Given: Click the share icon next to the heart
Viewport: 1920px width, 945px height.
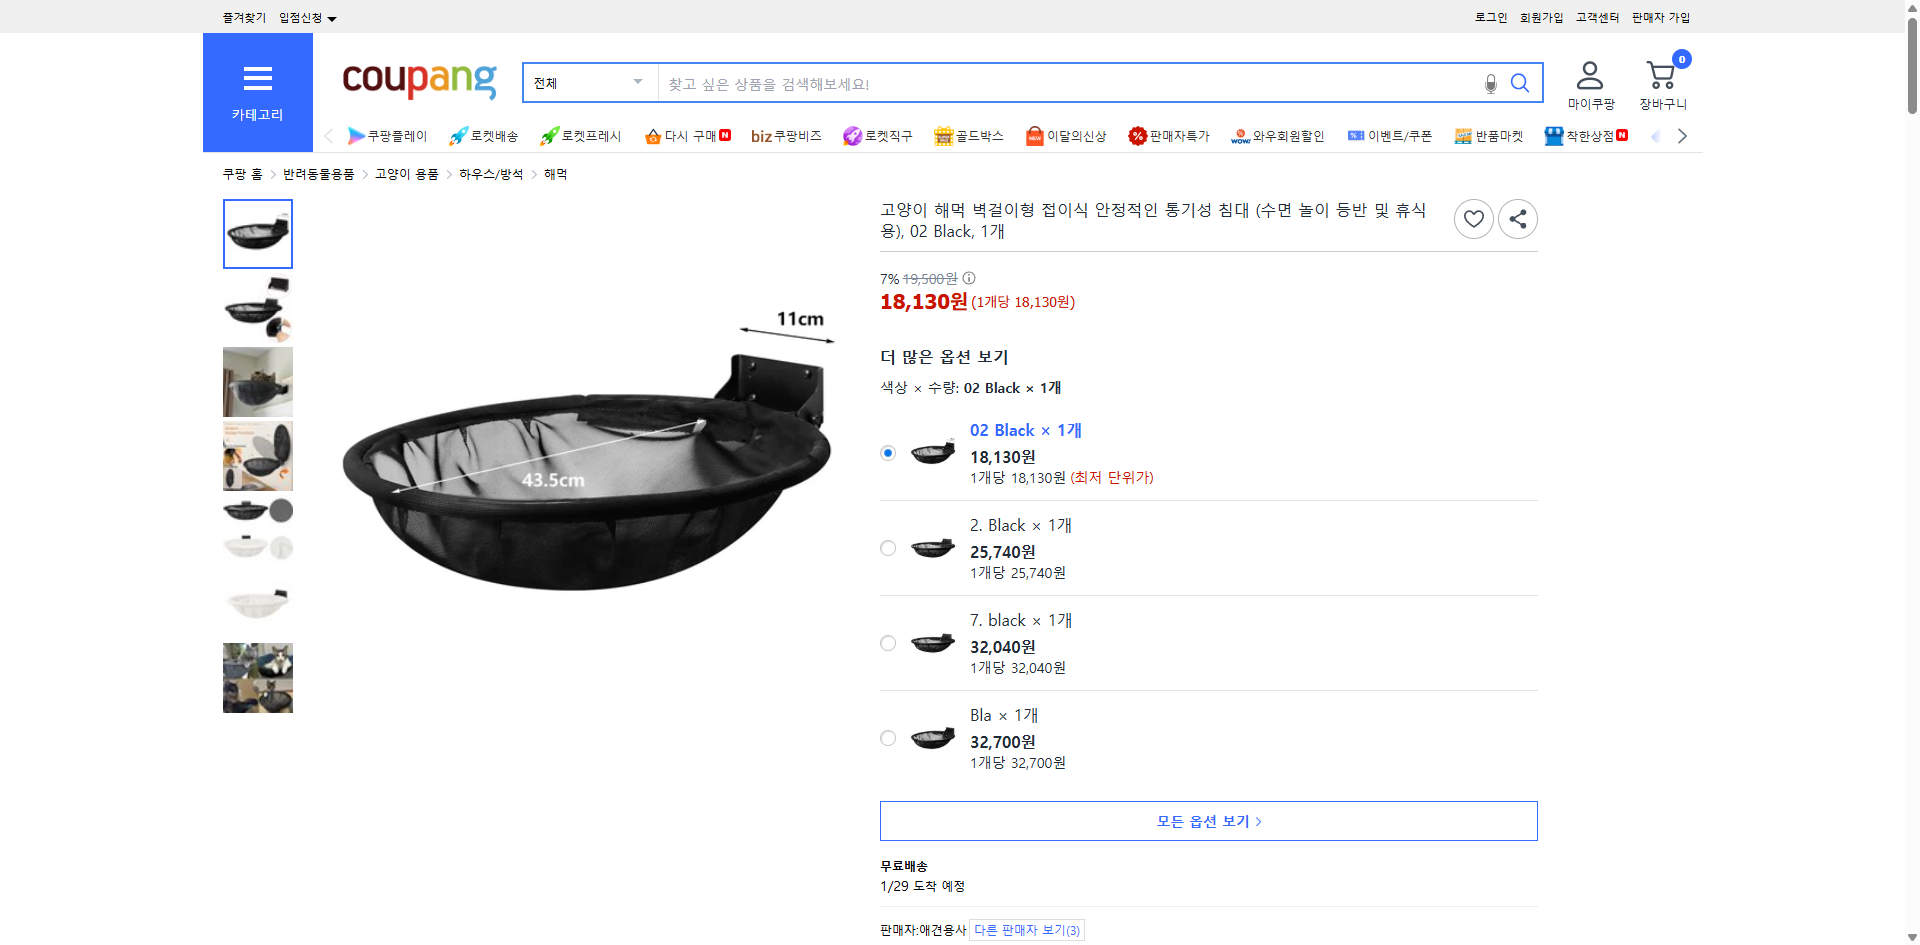Looking at the screenshot, I should pos(1517,218).
